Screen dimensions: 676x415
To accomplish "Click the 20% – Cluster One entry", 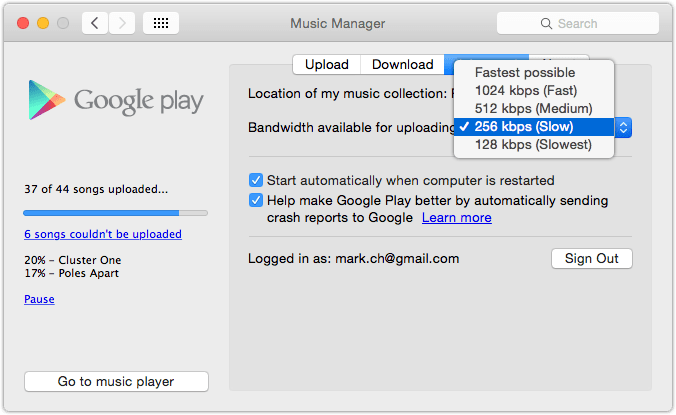I will (x=72, y=260).
